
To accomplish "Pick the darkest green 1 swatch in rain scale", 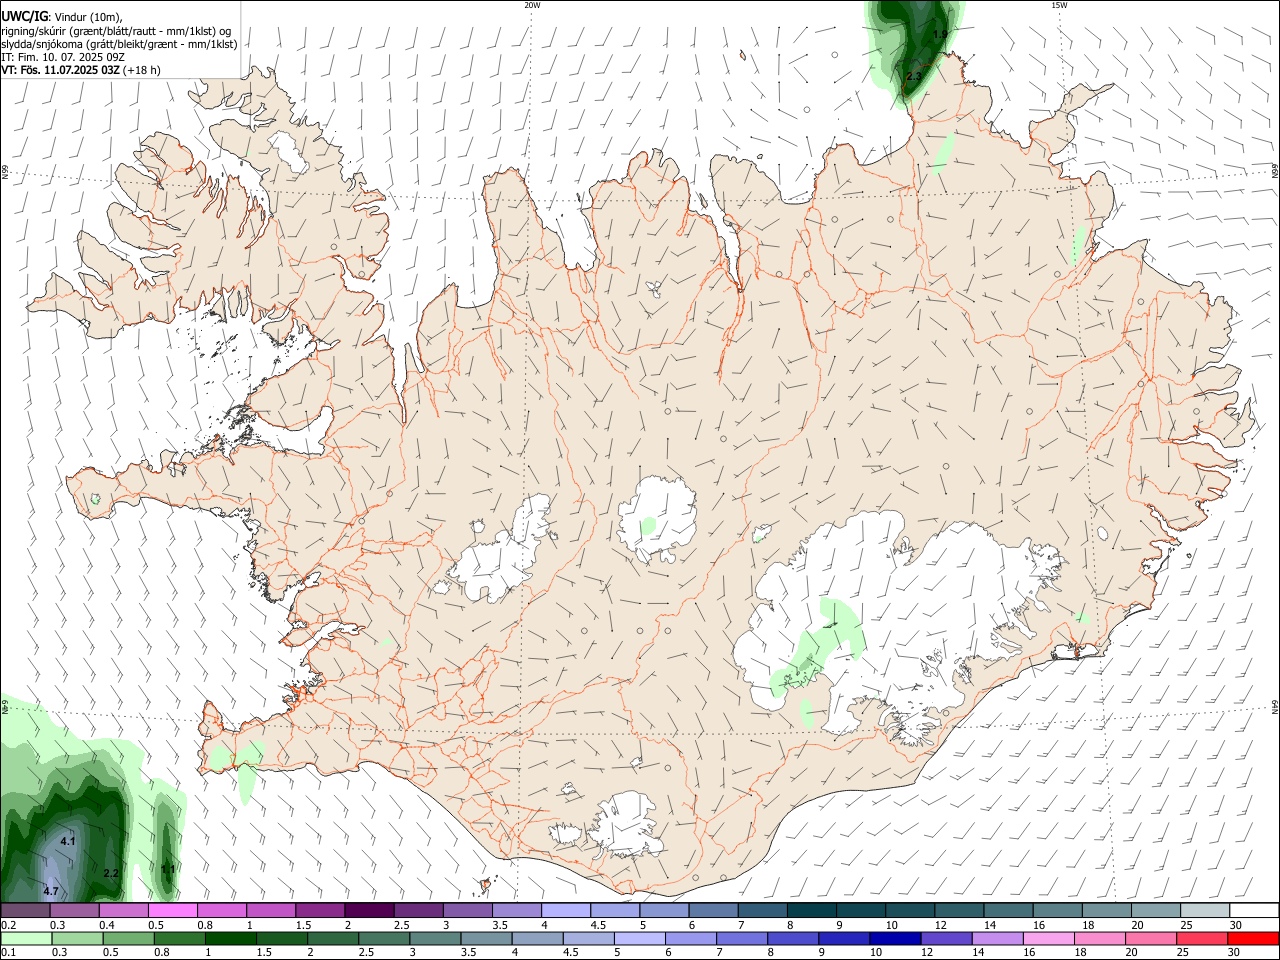I will (x=230, y=938).
